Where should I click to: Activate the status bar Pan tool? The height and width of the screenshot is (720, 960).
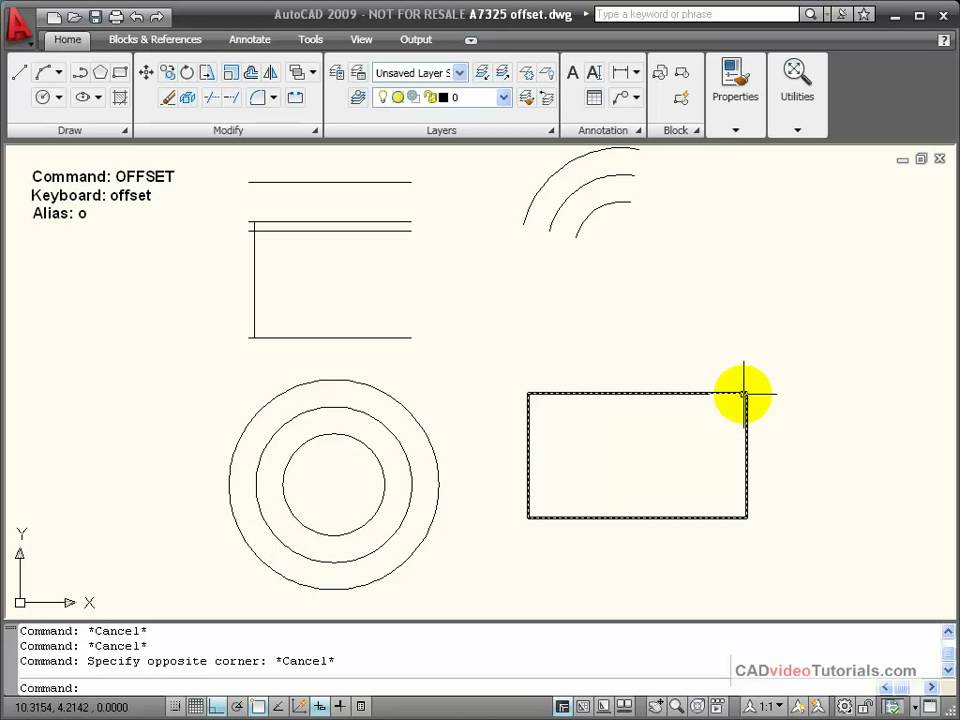point(656,707)
